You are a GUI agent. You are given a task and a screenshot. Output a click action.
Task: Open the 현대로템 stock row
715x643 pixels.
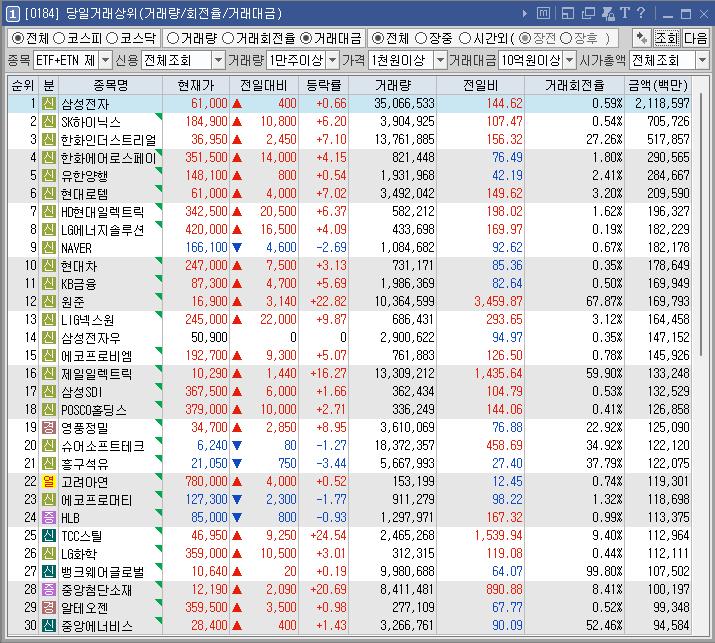coord(349,193)
